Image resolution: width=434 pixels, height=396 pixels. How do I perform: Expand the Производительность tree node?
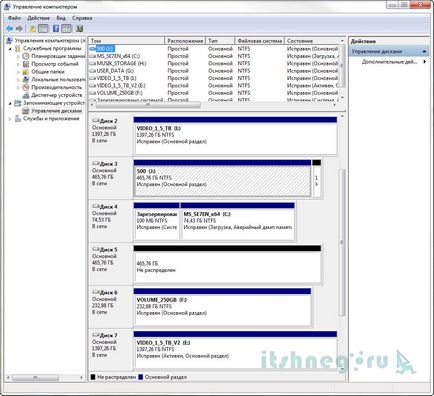point(18,88)
